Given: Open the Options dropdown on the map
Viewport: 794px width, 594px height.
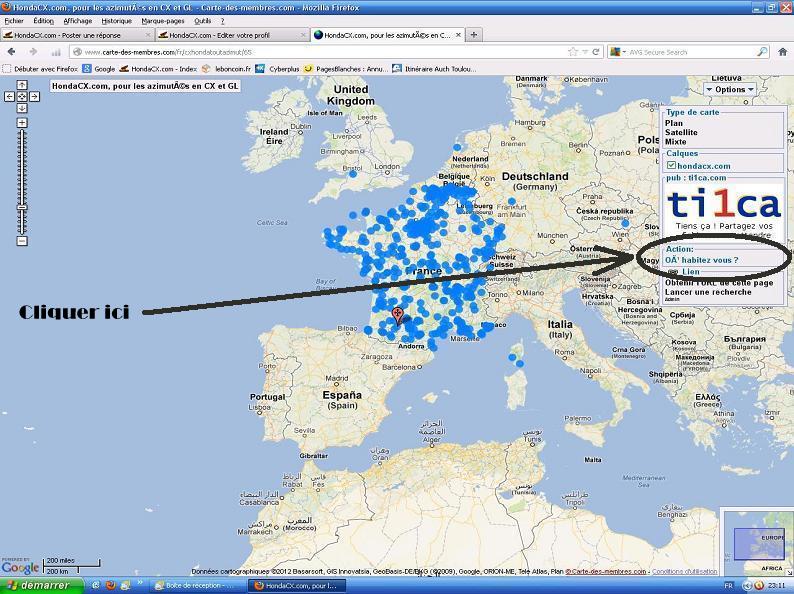Looking at the screenshot, I should [730, 89].
